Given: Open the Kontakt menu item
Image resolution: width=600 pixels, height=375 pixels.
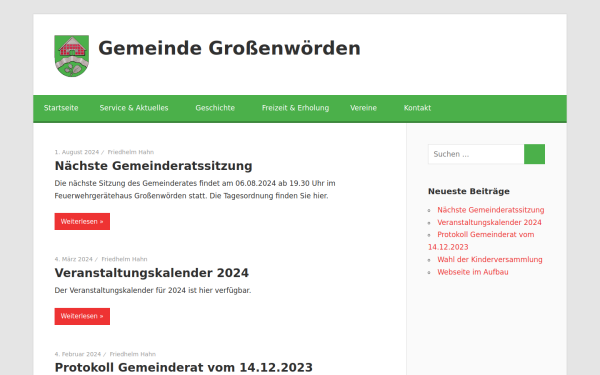Looking at the screenshot, I should pyautogui.click(x=417, y=108).
